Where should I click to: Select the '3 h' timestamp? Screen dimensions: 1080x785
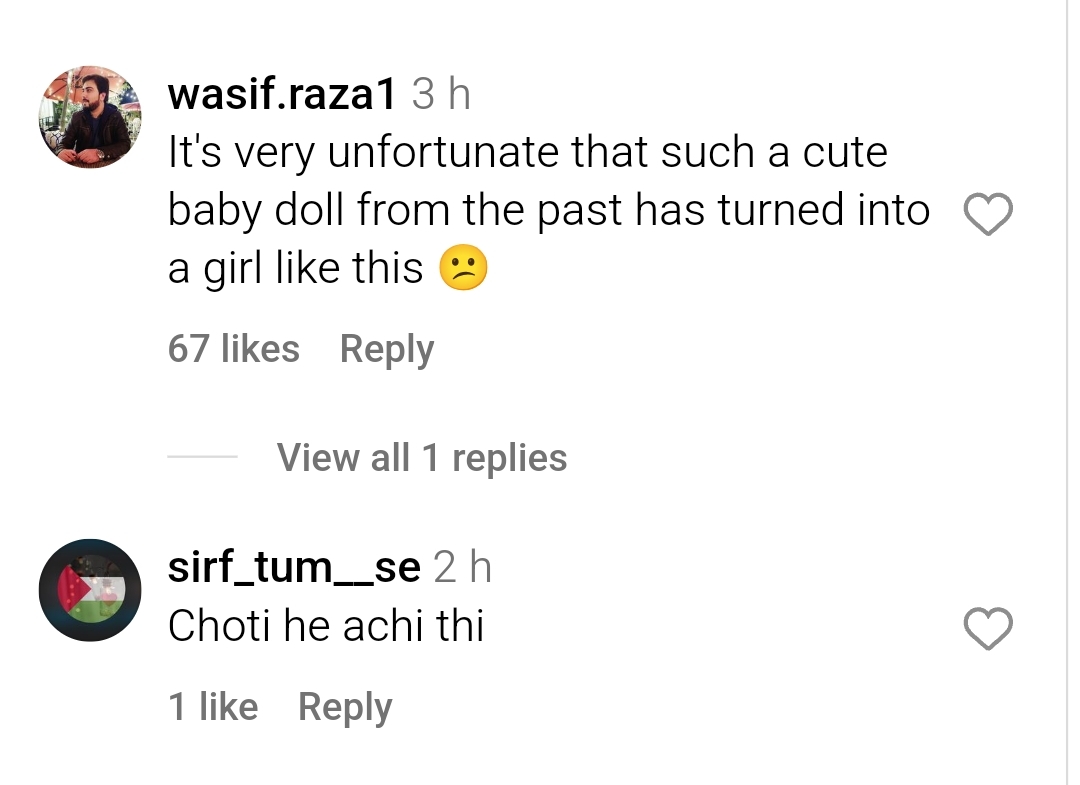pyautogui.click(x=440, y=93)
